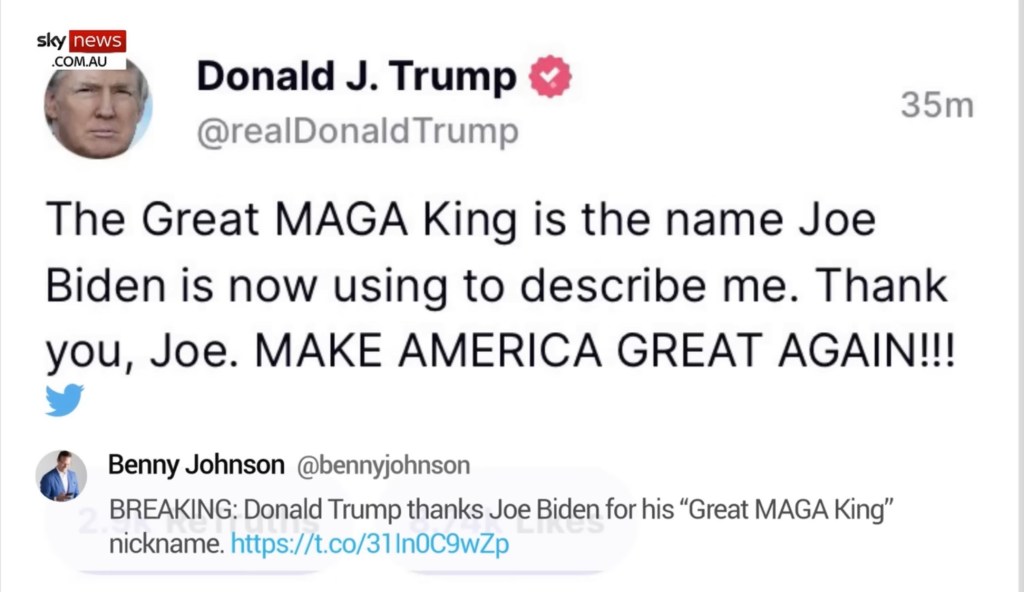Open Donald J. Trump's profile picture
This screenshot has height=592, width=1024.
tap(97, 112)
